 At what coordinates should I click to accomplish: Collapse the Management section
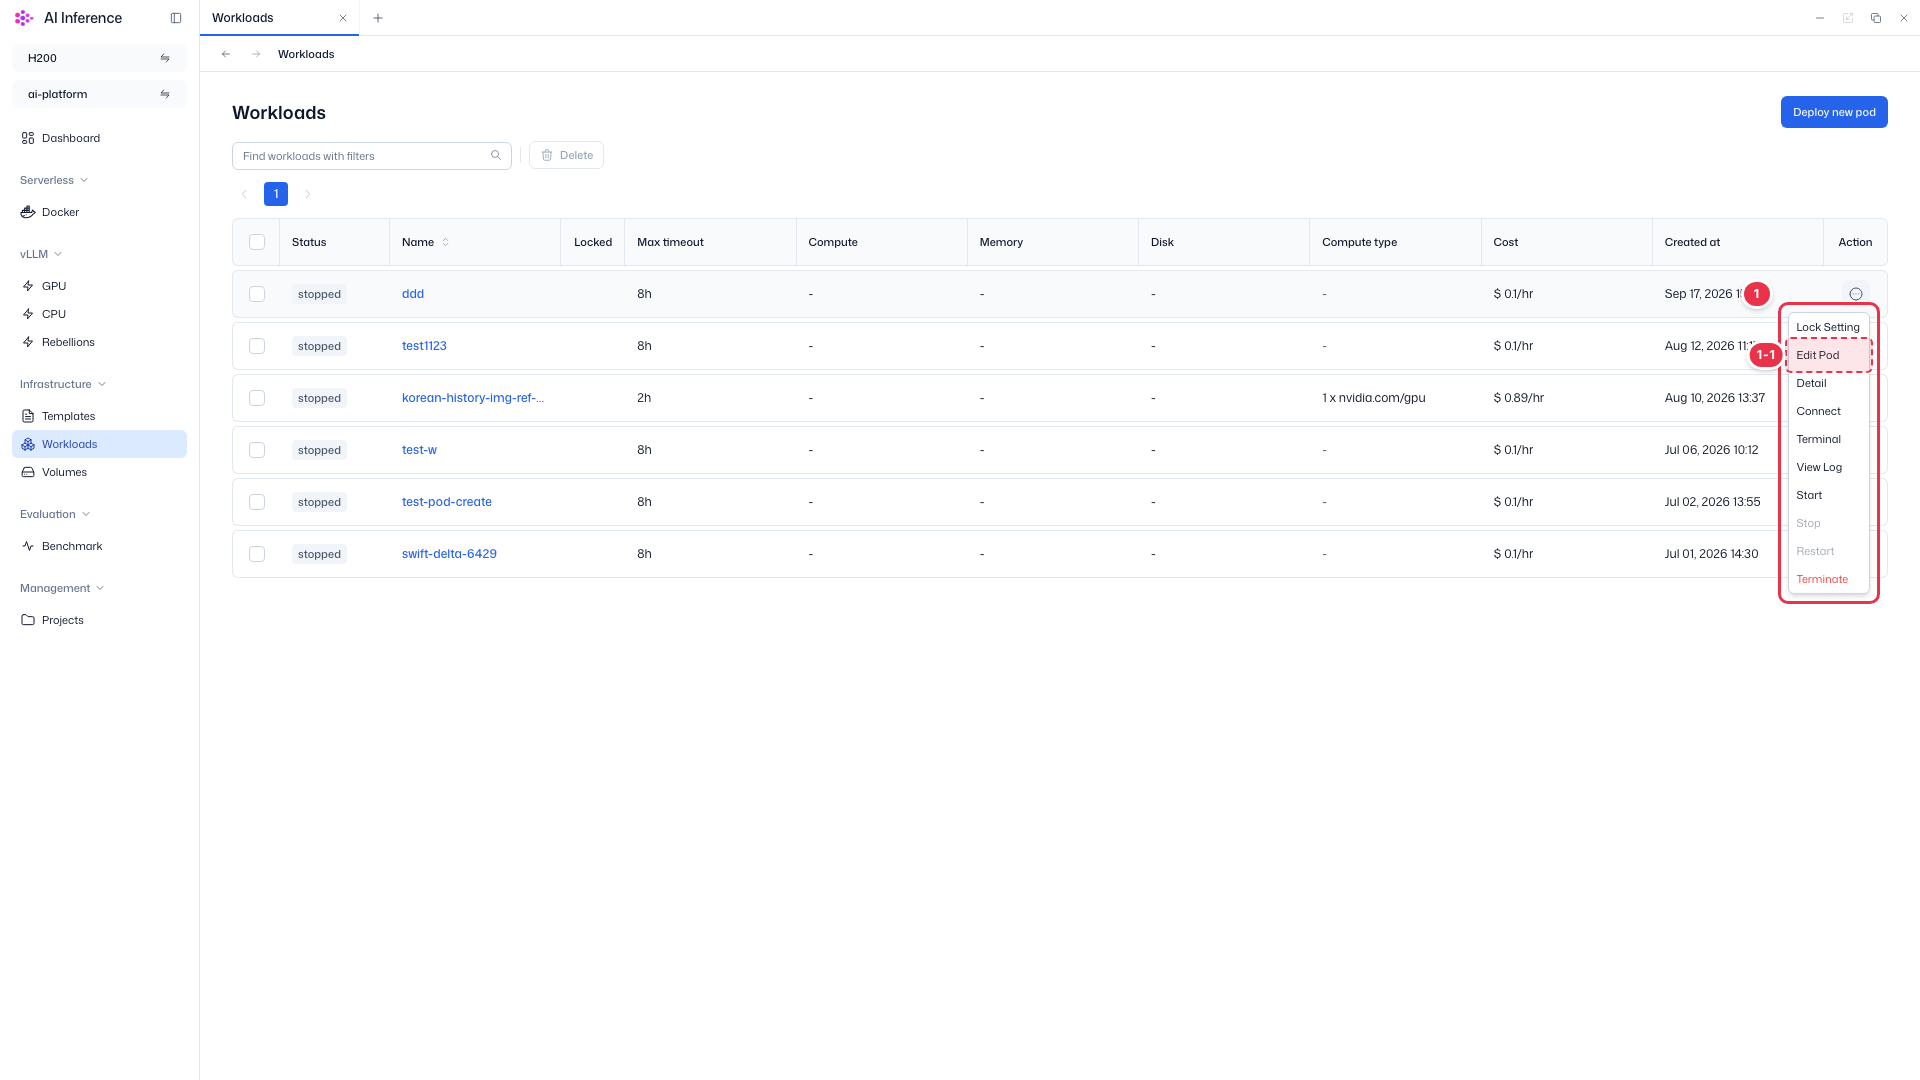[x=62, y=588]
